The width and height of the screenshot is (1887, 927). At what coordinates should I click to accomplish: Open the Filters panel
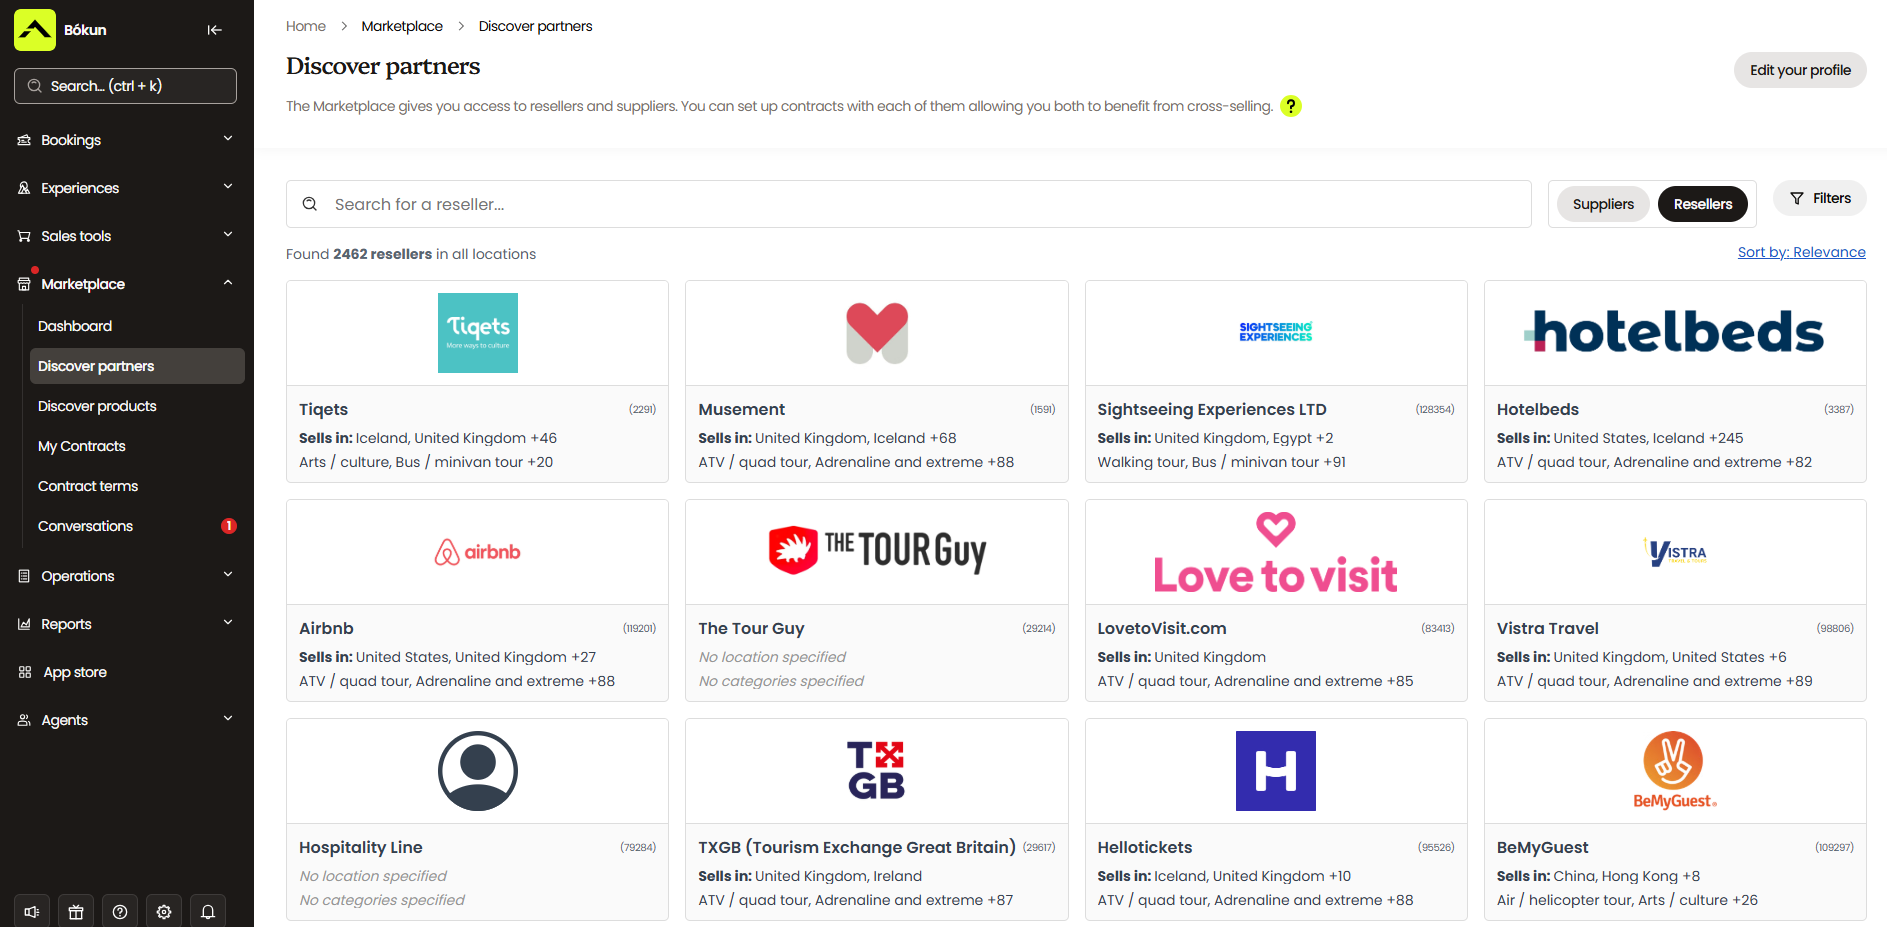coord(1820,198)
